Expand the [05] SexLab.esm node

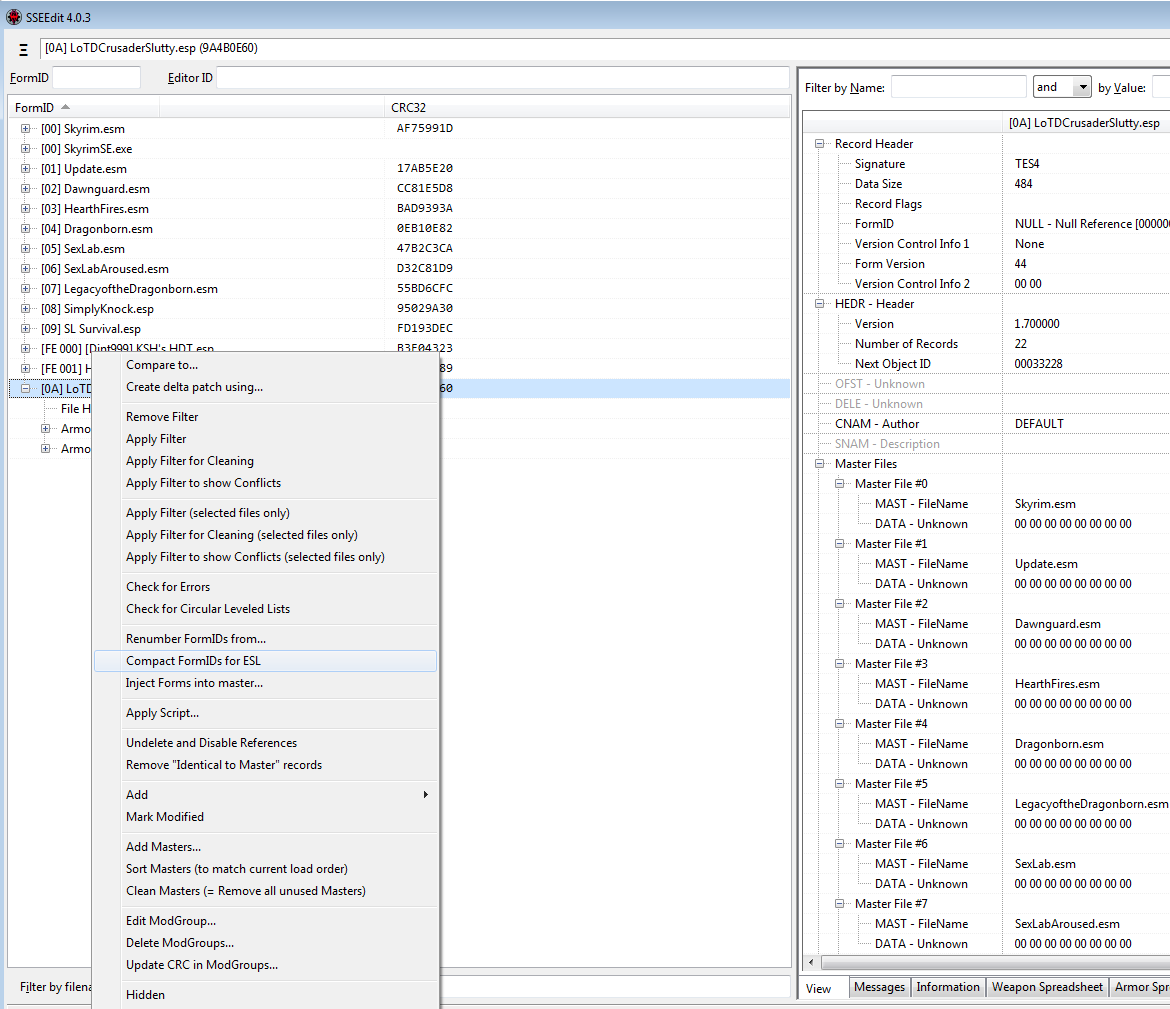[x=25, y=249]
